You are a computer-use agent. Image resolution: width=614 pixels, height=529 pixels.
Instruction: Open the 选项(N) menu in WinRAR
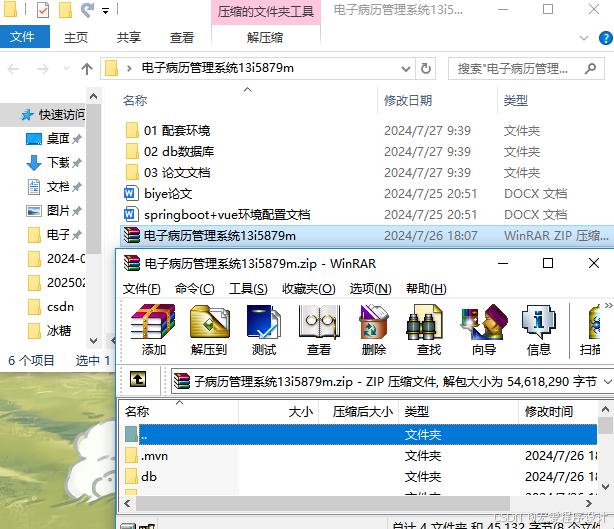coord(370,289)
